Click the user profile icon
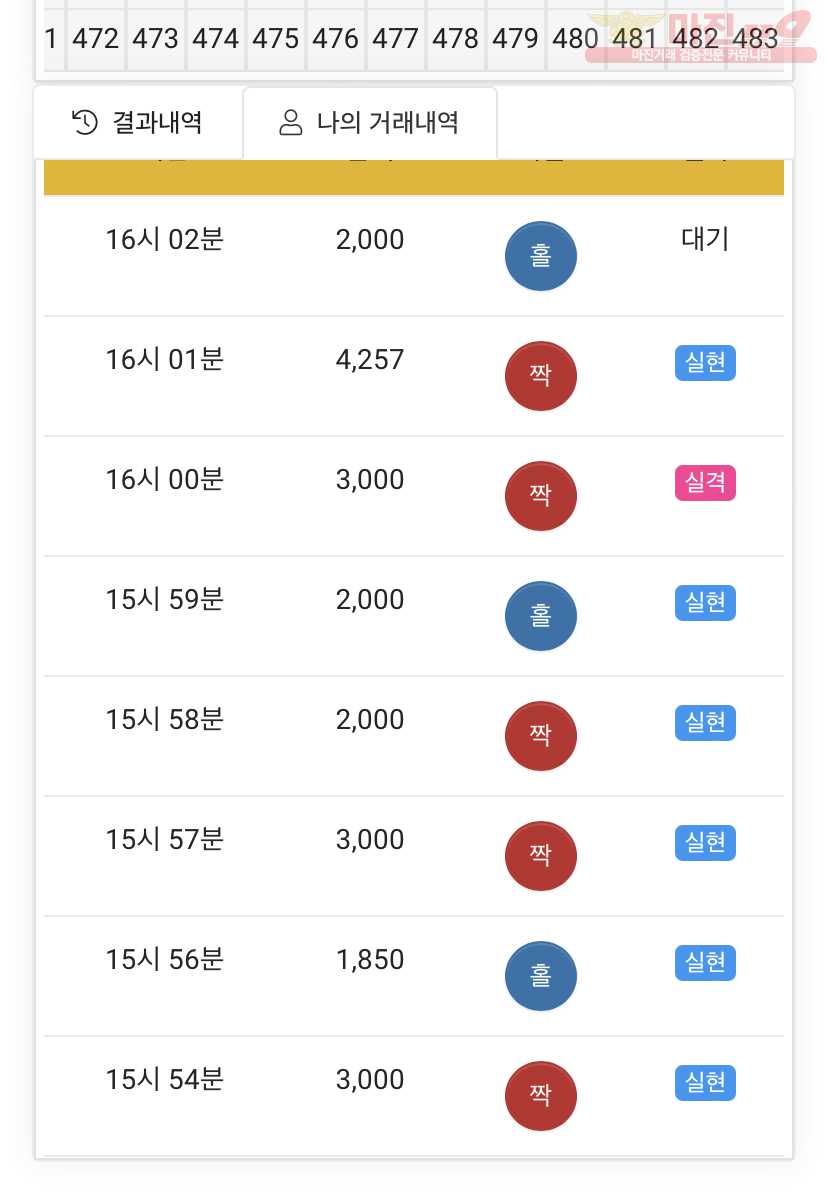The width and height of the screenshot is (828, 1196). click(290, 122)
